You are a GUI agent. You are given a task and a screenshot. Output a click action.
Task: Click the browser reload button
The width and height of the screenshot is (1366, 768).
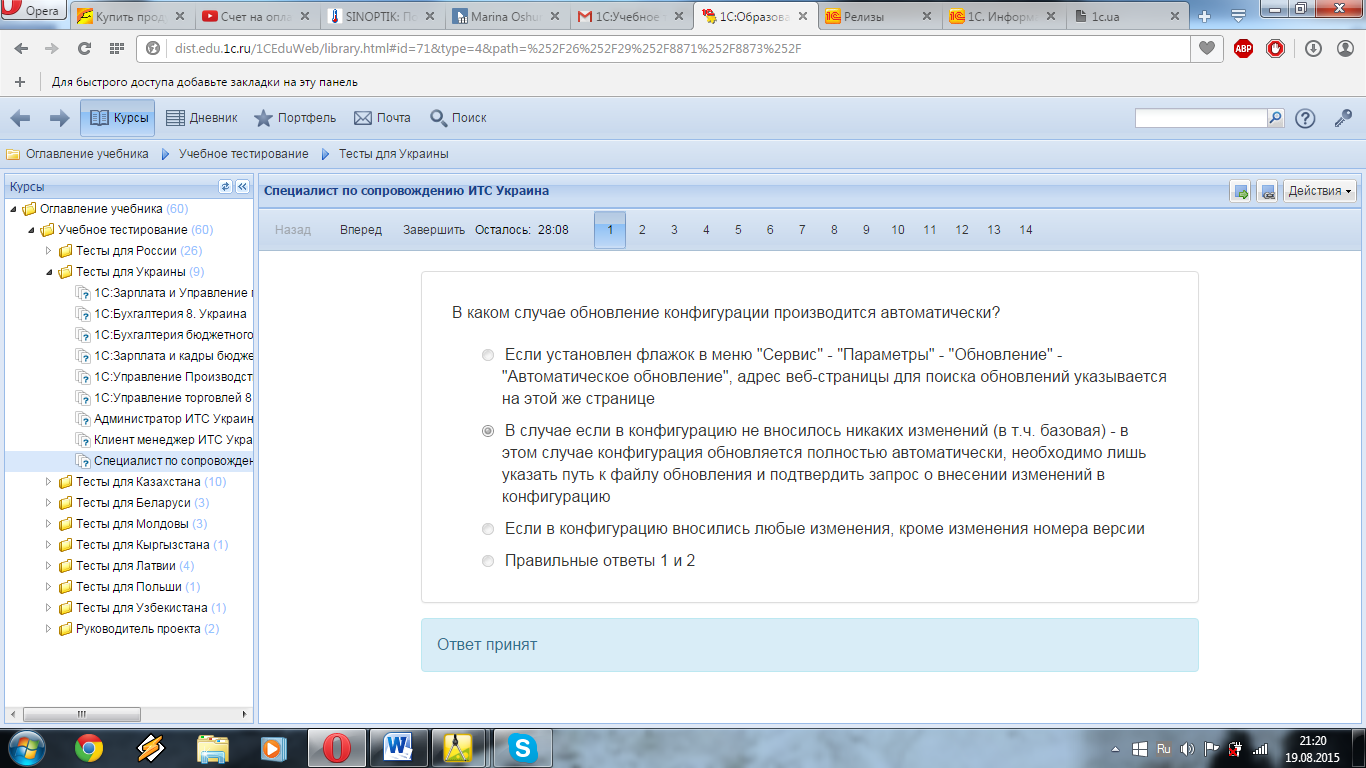84,48
